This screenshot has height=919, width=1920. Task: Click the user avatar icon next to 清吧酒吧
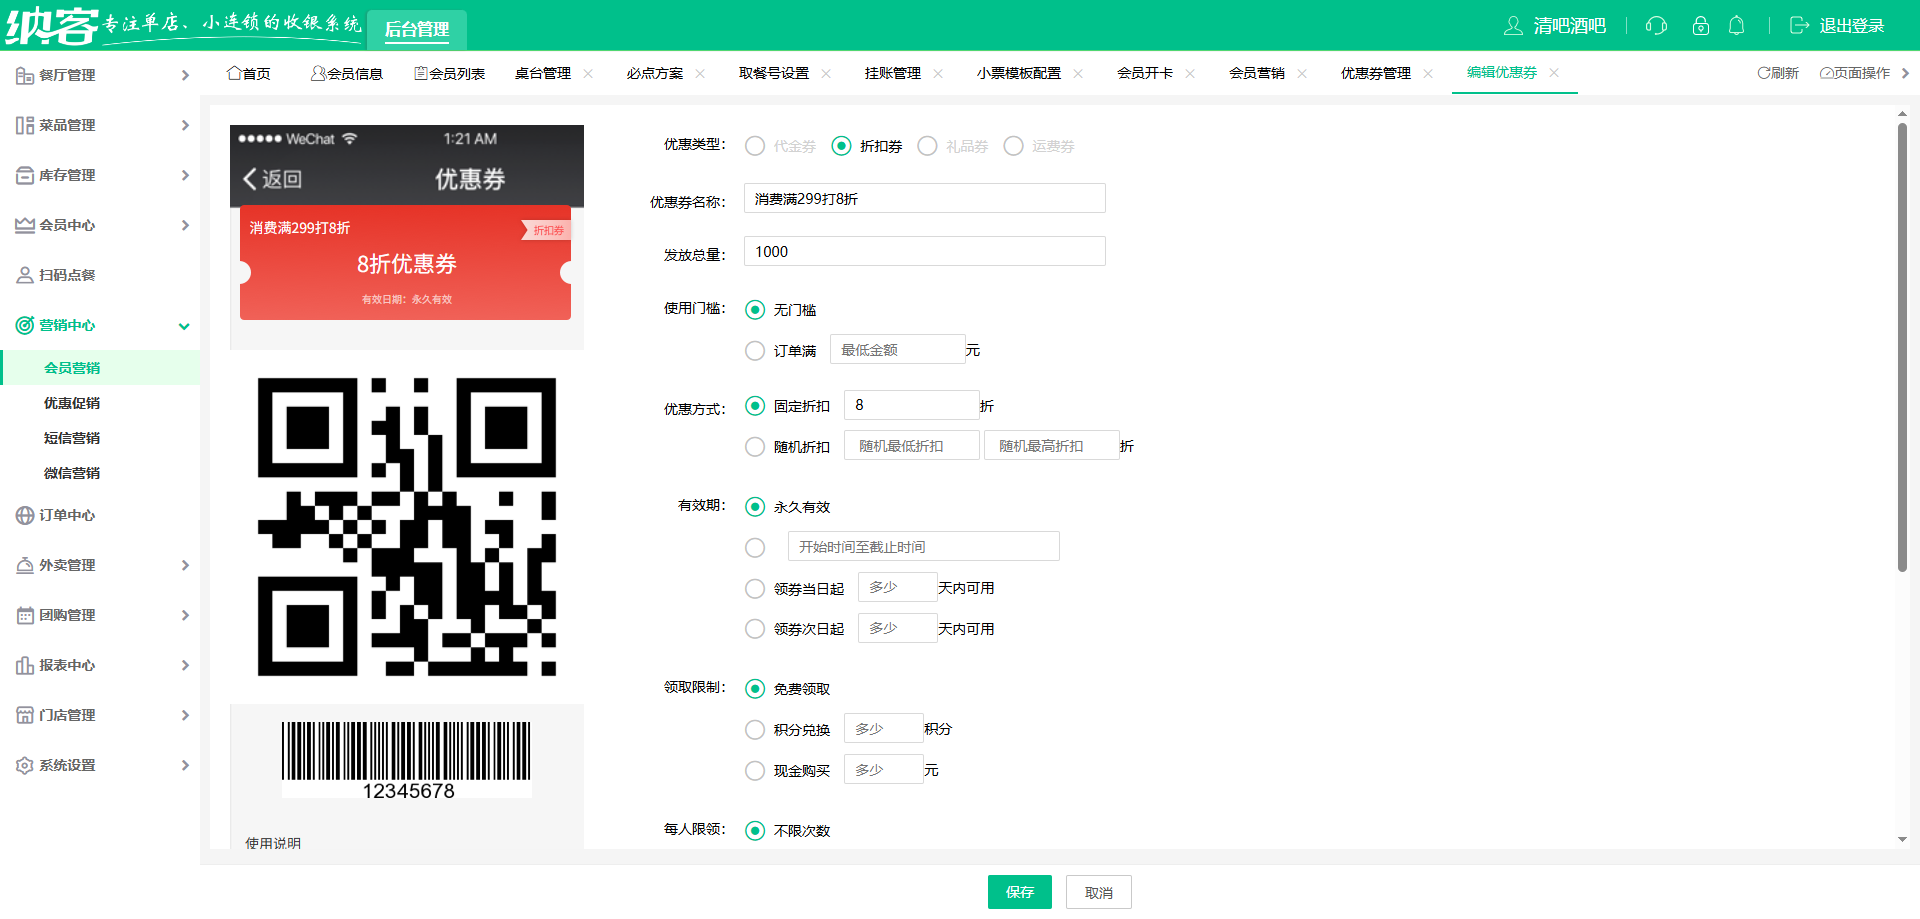pyautogui.click(x=1514, y=25)
